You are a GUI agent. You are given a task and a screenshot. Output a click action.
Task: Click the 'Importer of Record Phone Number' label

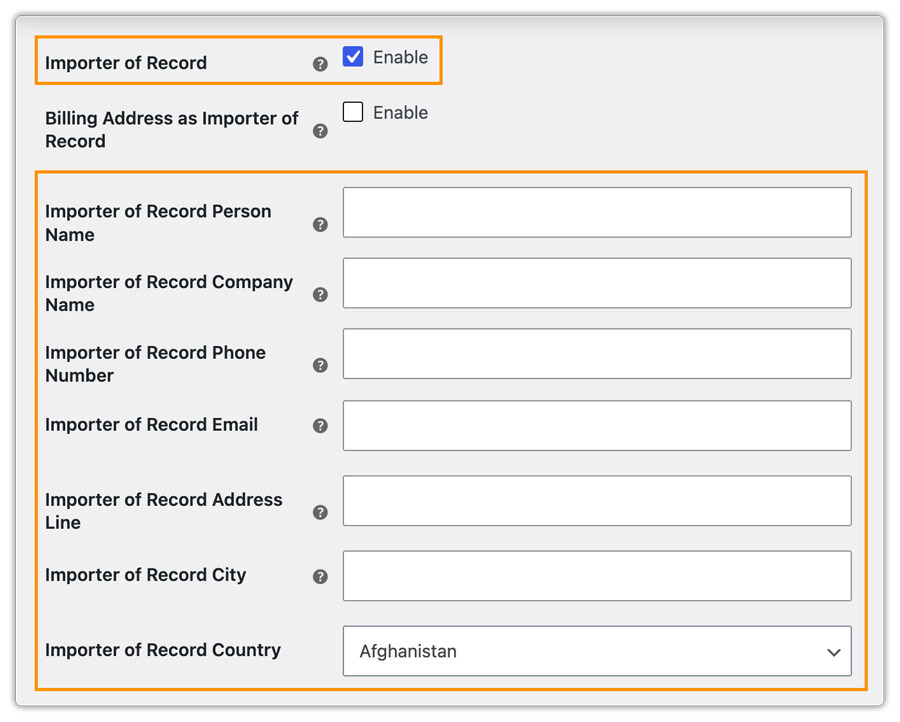pos(156,364)
